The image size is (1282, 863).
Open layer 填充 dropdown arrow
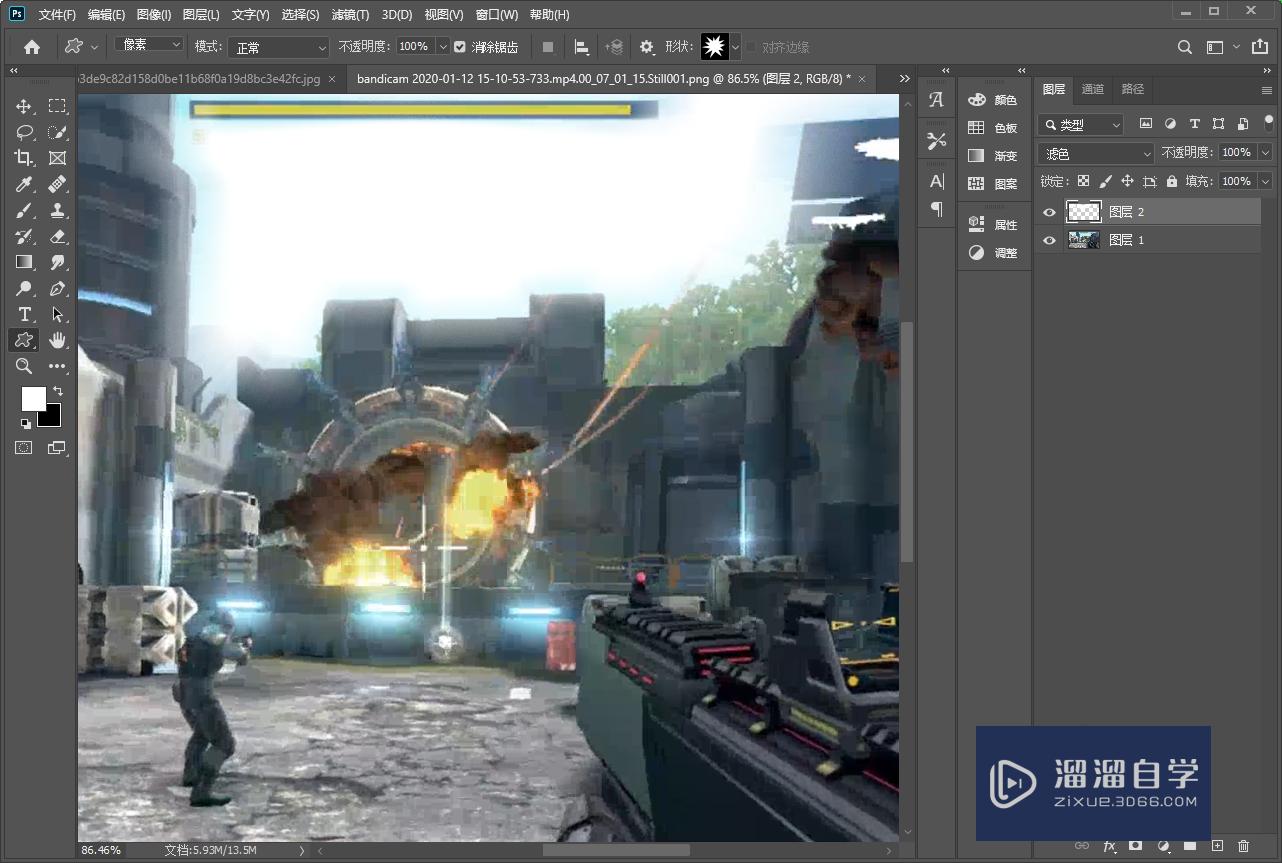pyautogui.click(x=1266, y=181)
